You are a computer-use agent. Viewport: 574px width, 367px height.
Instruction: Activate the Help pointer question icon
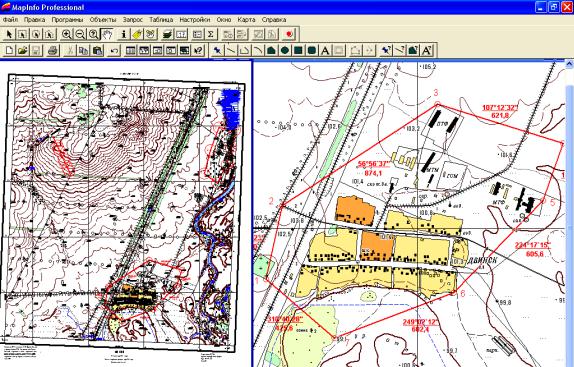pos(198,50)
